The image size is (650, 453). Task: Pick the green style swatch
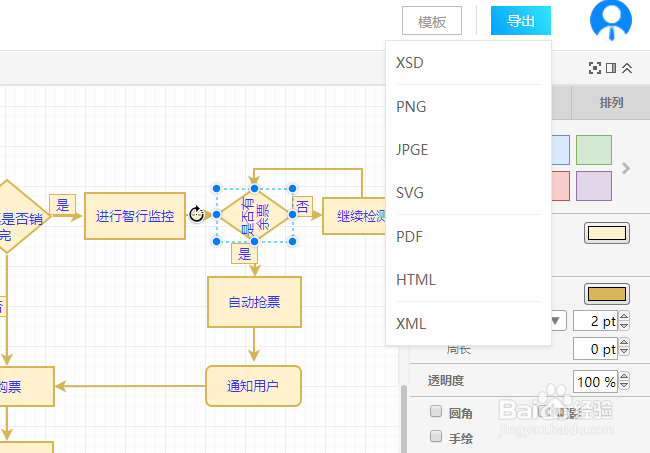(x=594, y=150)
